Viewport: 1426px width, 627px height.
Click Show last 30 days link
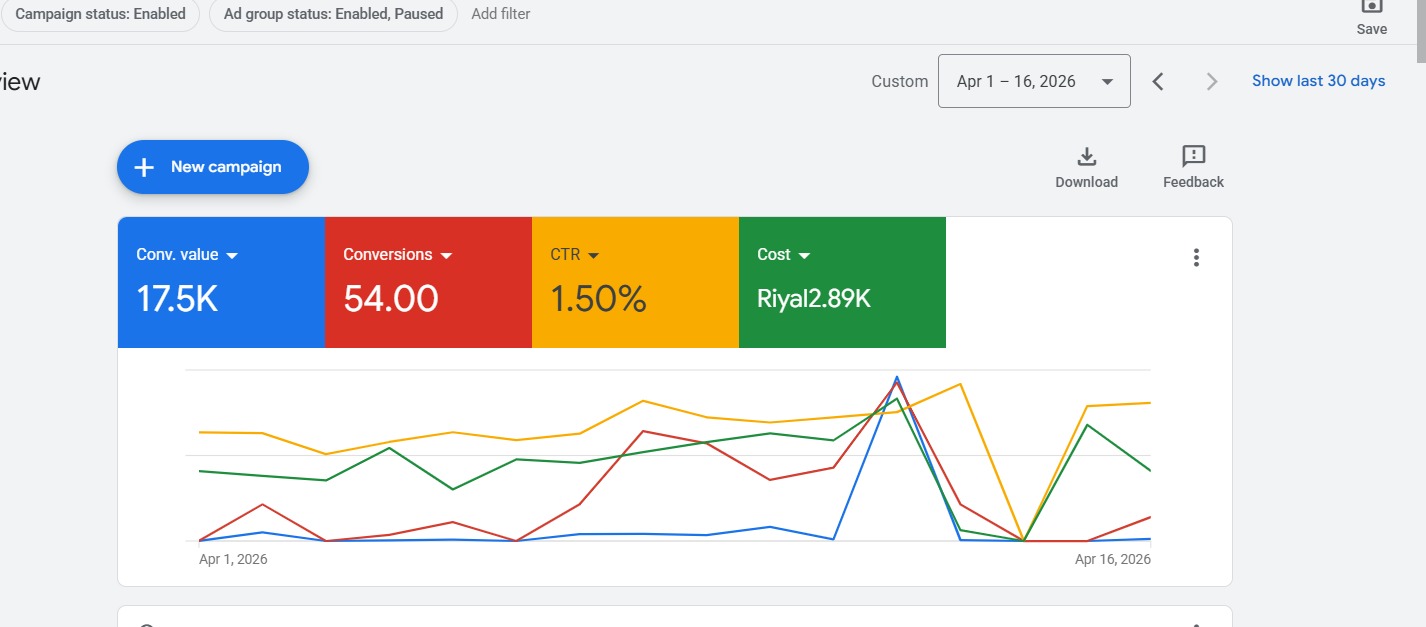[1318, 81]
